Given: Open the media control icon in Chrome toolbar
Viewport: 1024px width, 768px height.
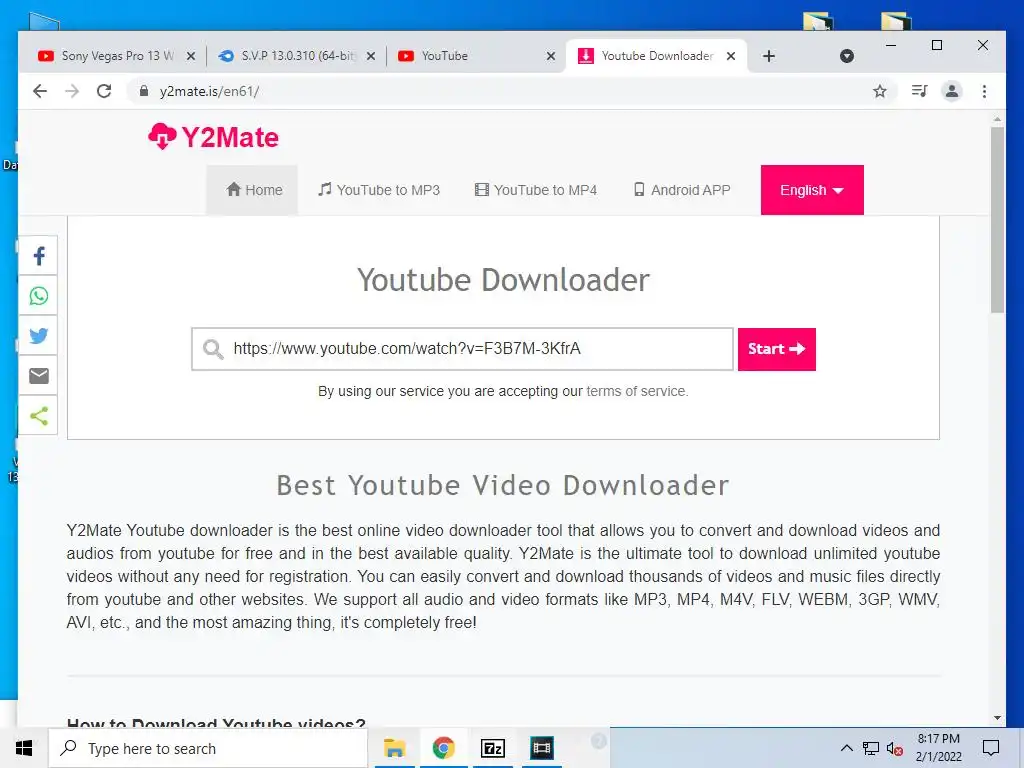Looking at the screenshot, I should (x=920, y=91).
